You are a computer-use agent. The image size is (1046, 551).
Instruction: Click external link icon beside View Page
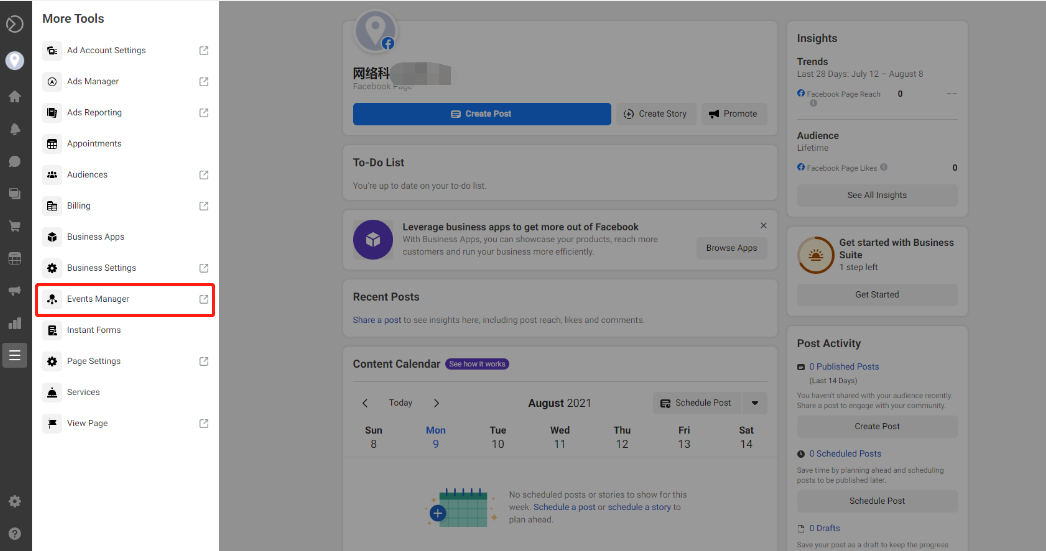click(203, 424)
